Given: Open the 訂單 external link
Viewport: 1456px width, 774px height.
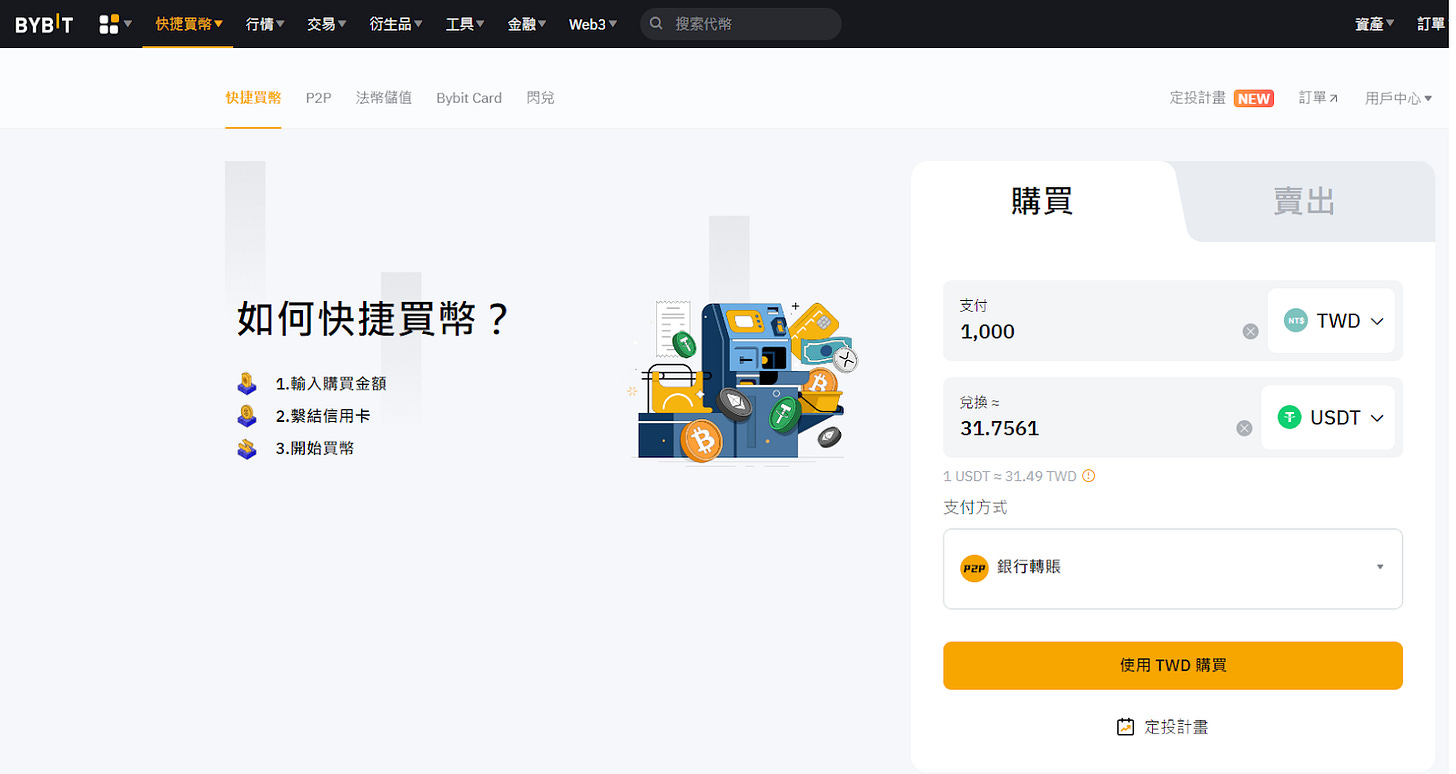Looking at the screenshot, I should (1318, 98).
